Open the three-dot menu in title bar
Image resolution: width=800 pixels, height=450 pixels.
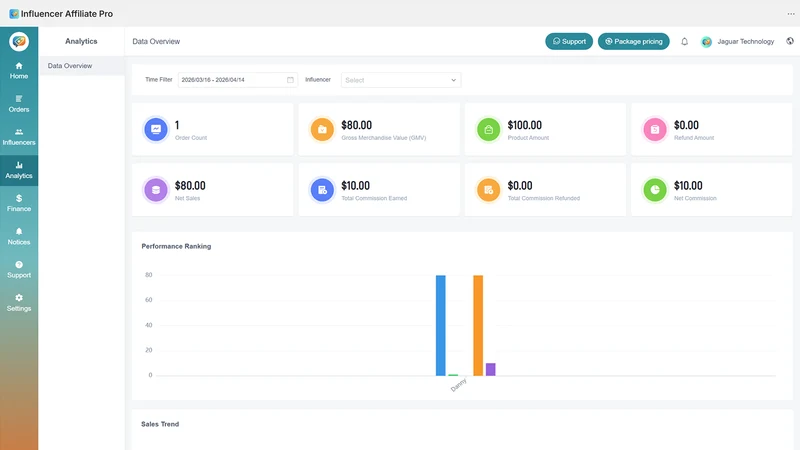coord(790,14)
